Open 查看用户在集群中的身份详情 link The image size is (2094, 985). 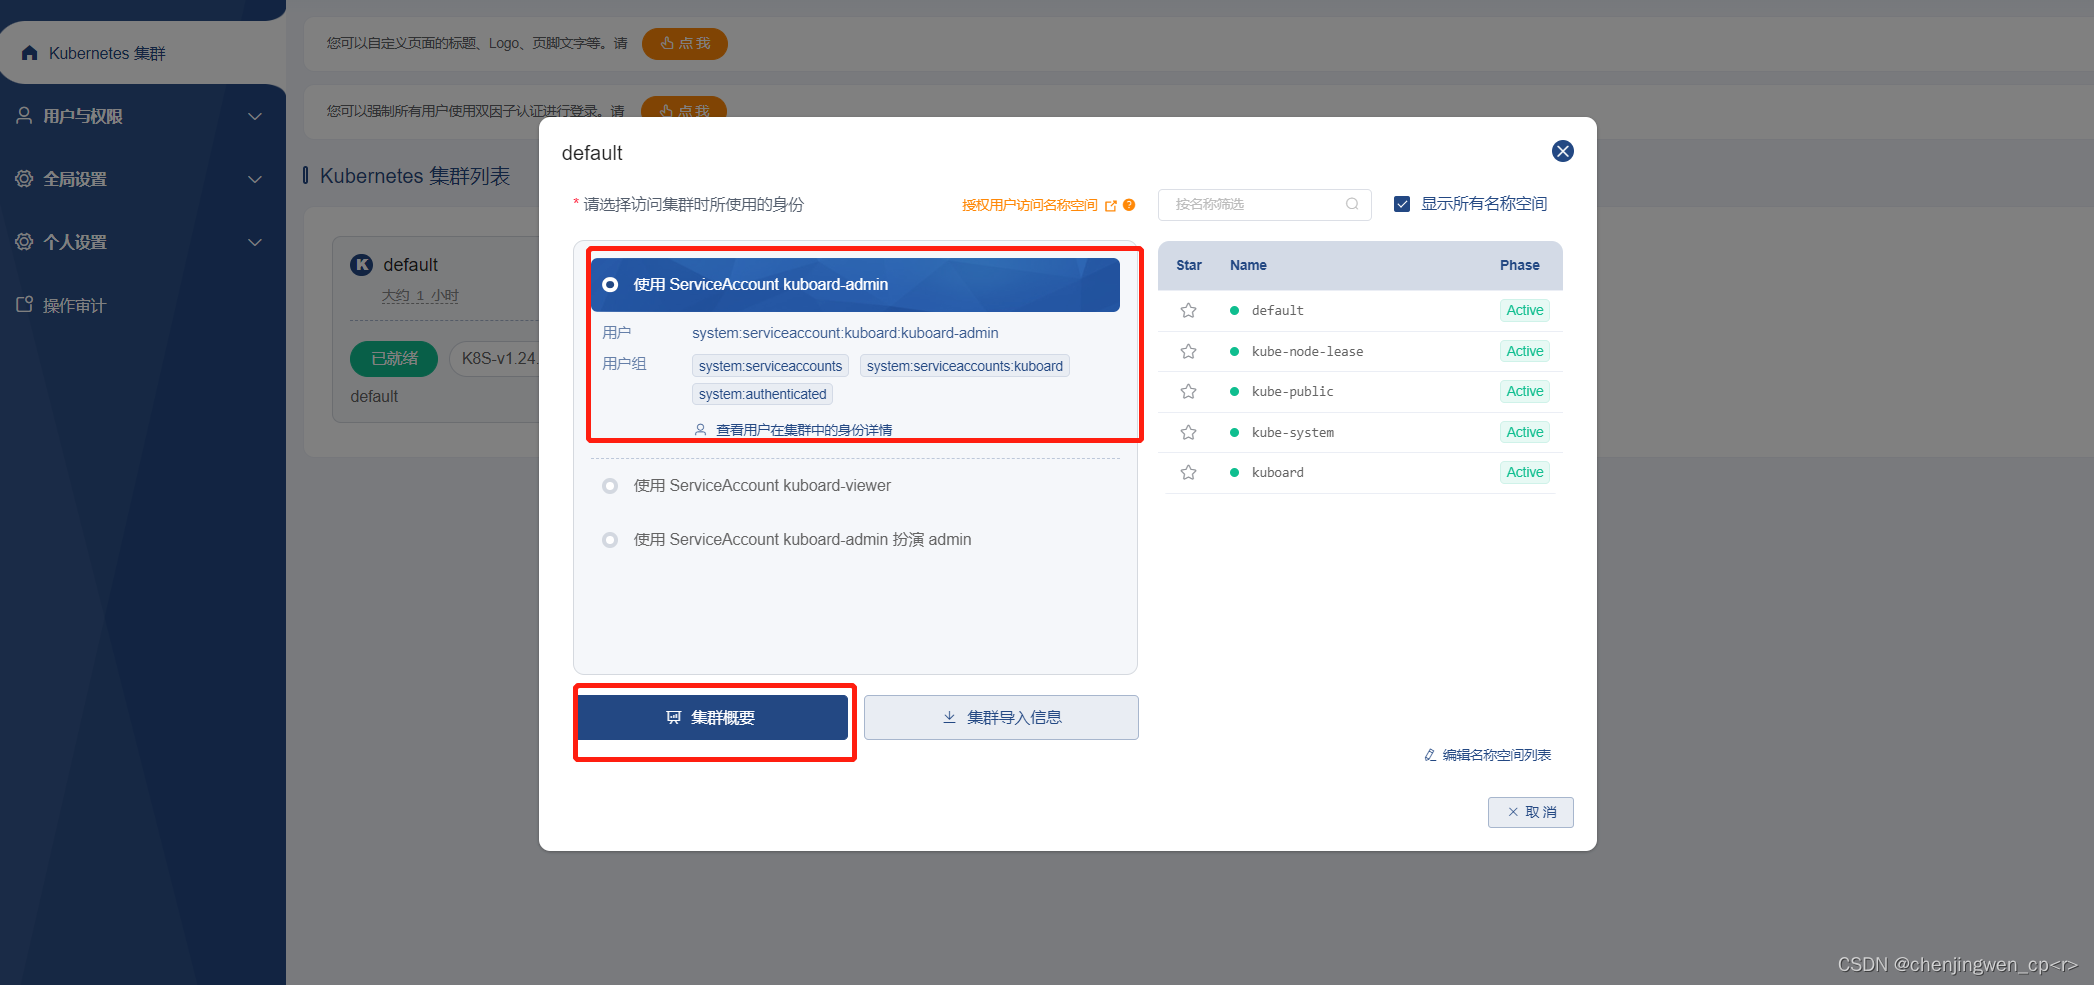[804, 430]
